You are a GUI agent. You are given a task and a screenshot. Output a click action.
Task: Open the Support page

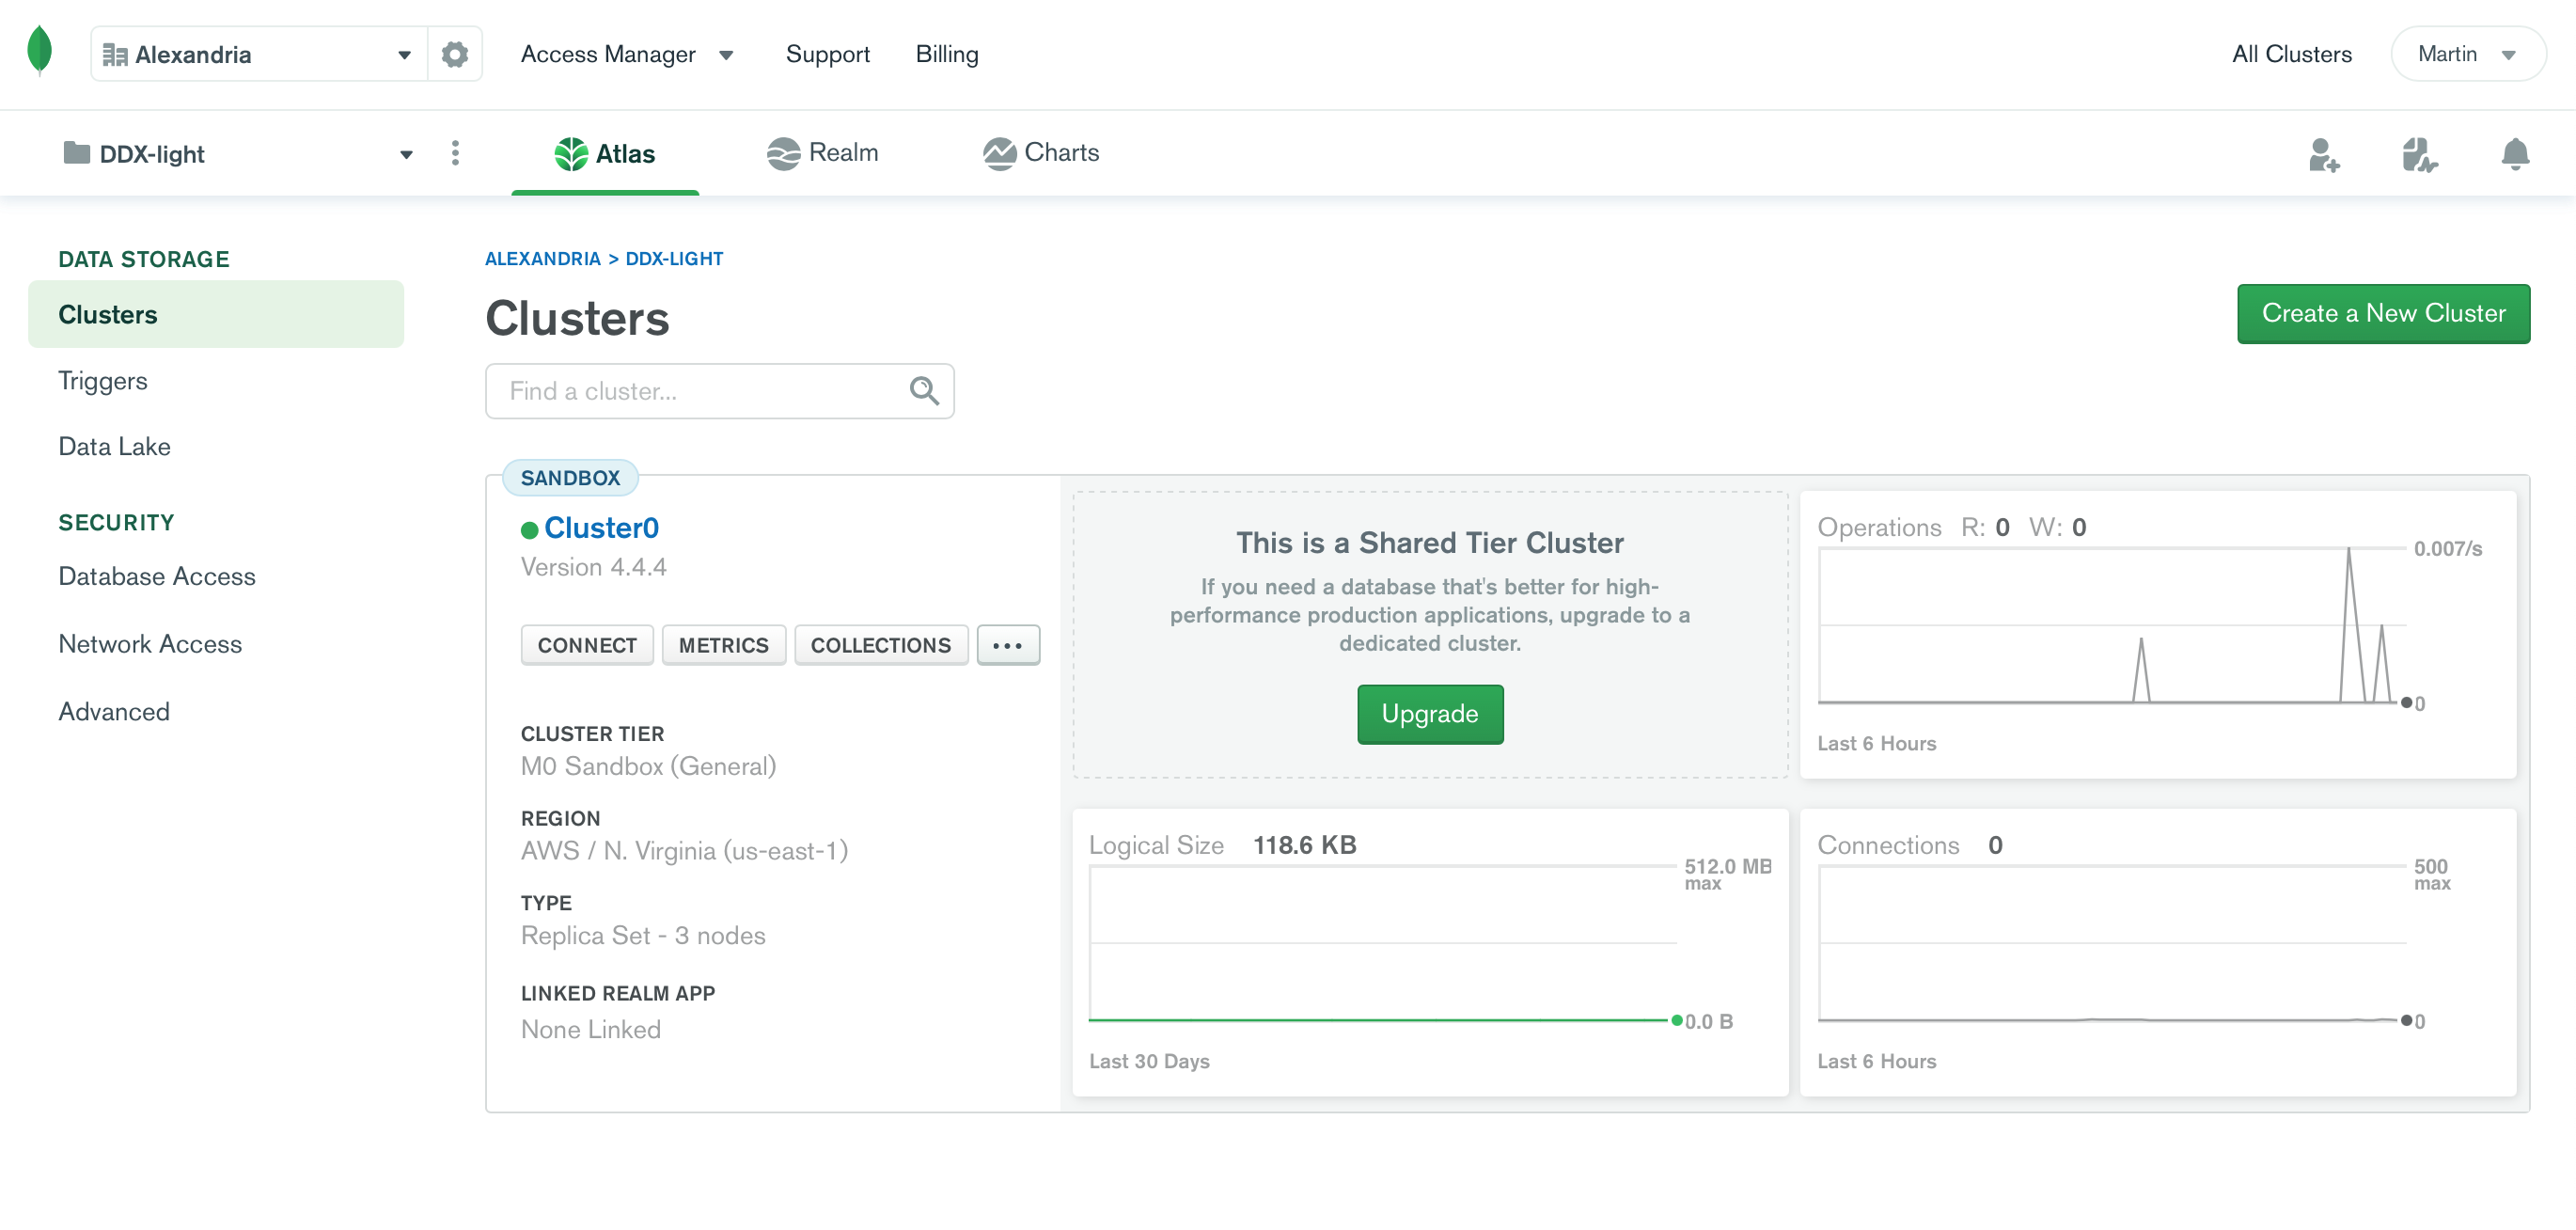pos(827,54)
